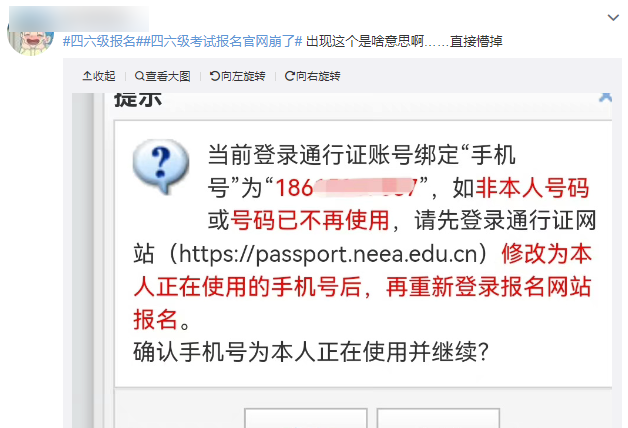Click the counterclockwise rotate icon
Image resolution: width=628 pixels, height=428 pixels.
tap(215, 76)
